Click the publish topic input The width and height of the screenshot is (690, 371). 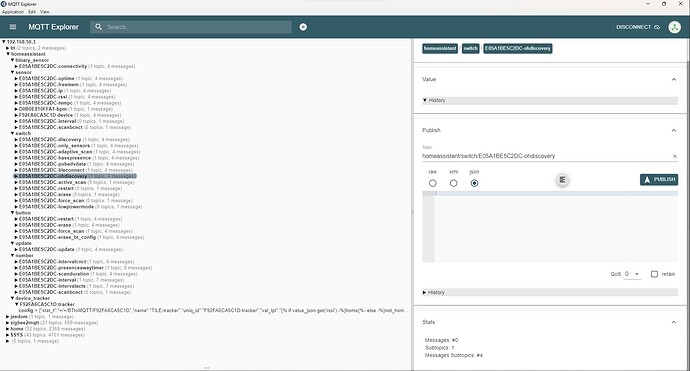click(546, 156)
